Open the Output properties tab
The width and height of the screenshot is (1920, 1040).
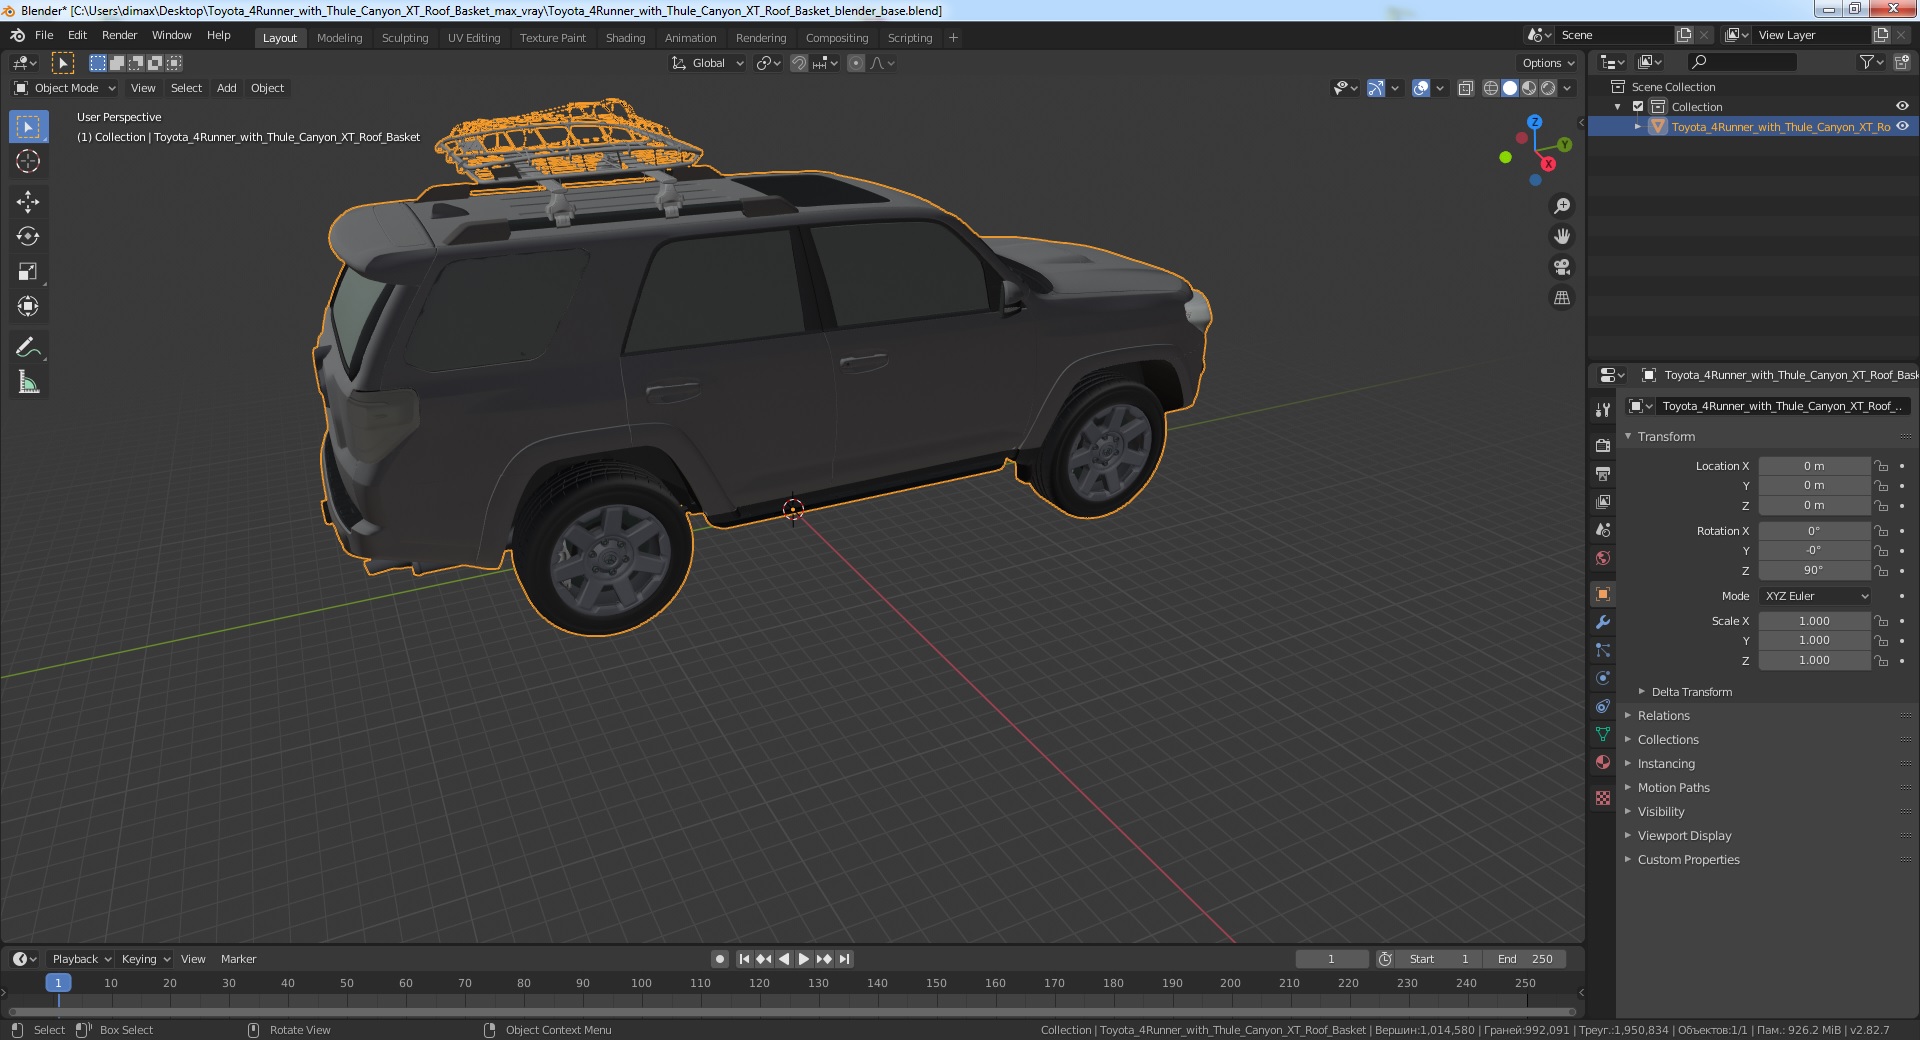tap(1603, 474)
